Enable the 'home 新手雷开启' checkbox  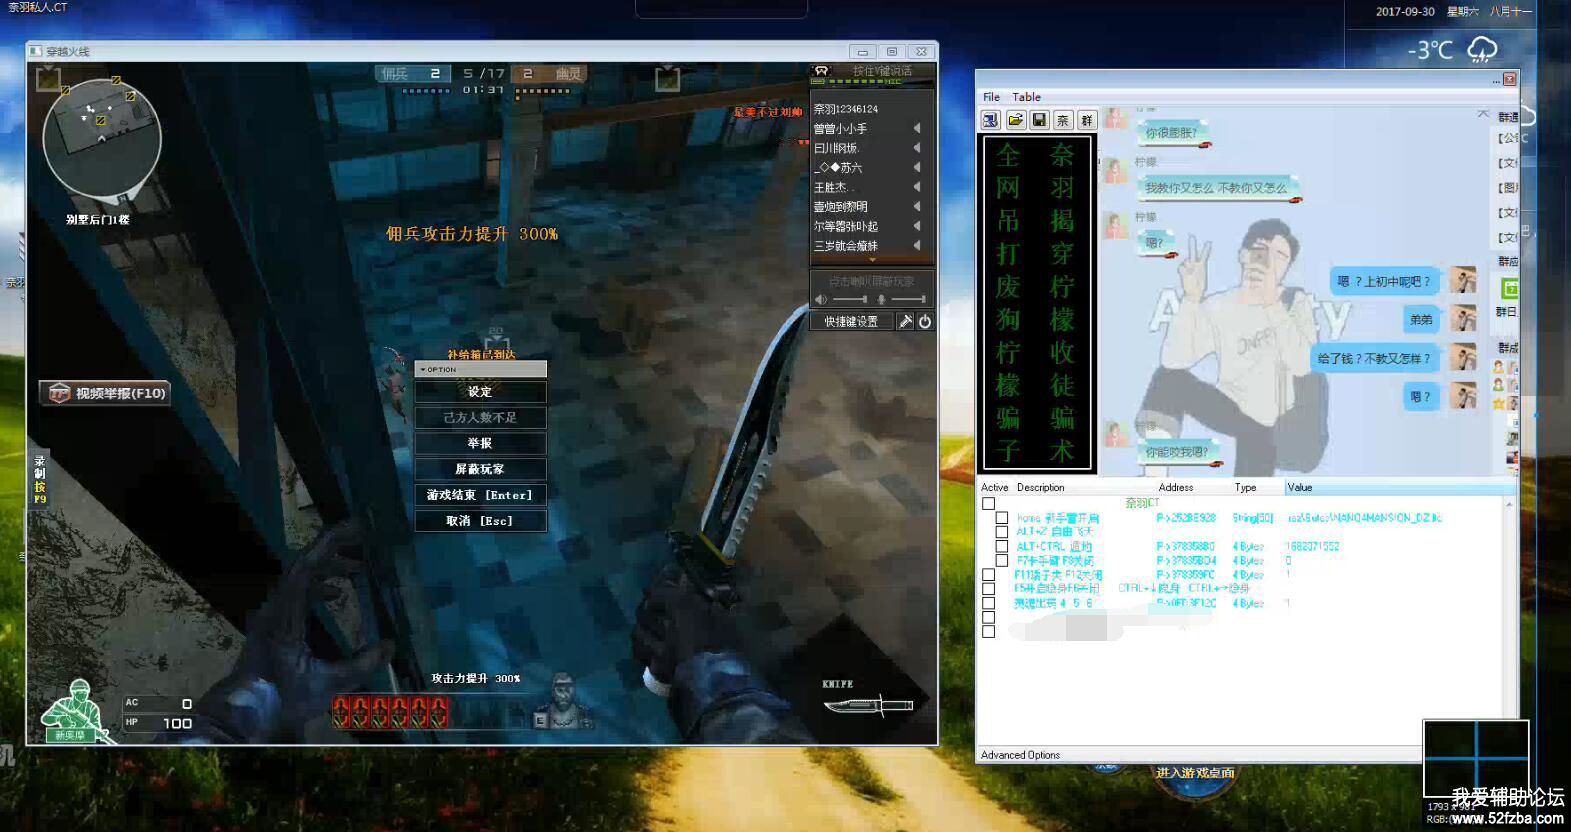(1002, 518)
